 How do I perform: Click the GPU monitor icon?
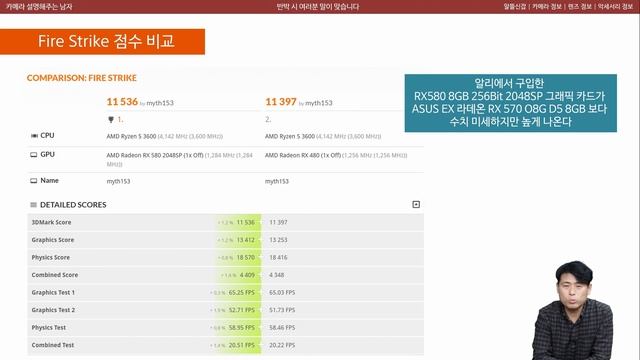coord(34,155)
